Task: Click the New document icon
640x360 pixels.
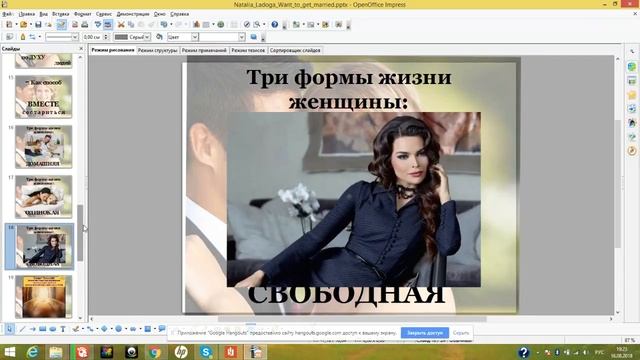Action: pyautogui.click(x=9, y=24)
